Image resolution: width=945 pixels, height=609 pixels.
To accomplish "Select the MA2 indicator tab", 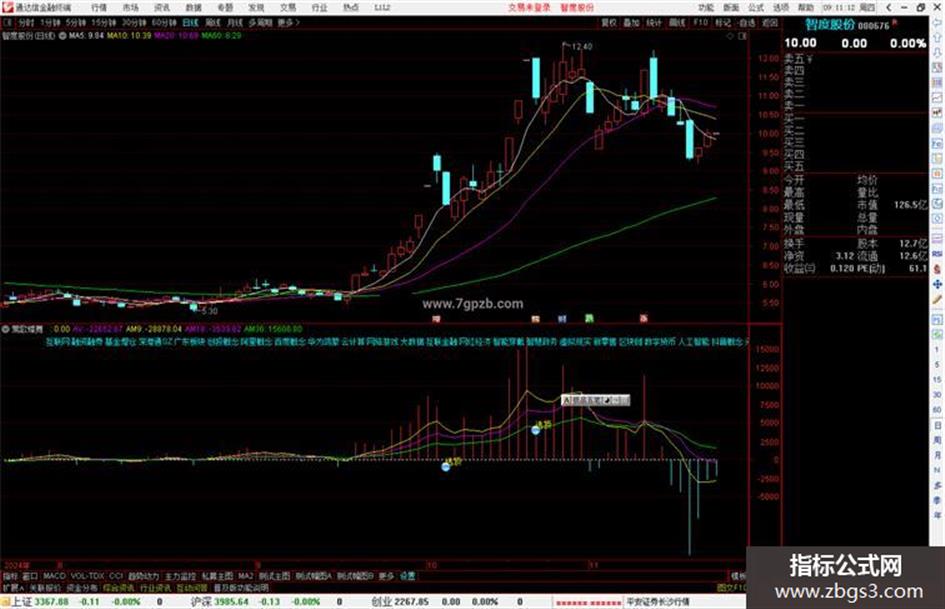I will pos(245,576).
